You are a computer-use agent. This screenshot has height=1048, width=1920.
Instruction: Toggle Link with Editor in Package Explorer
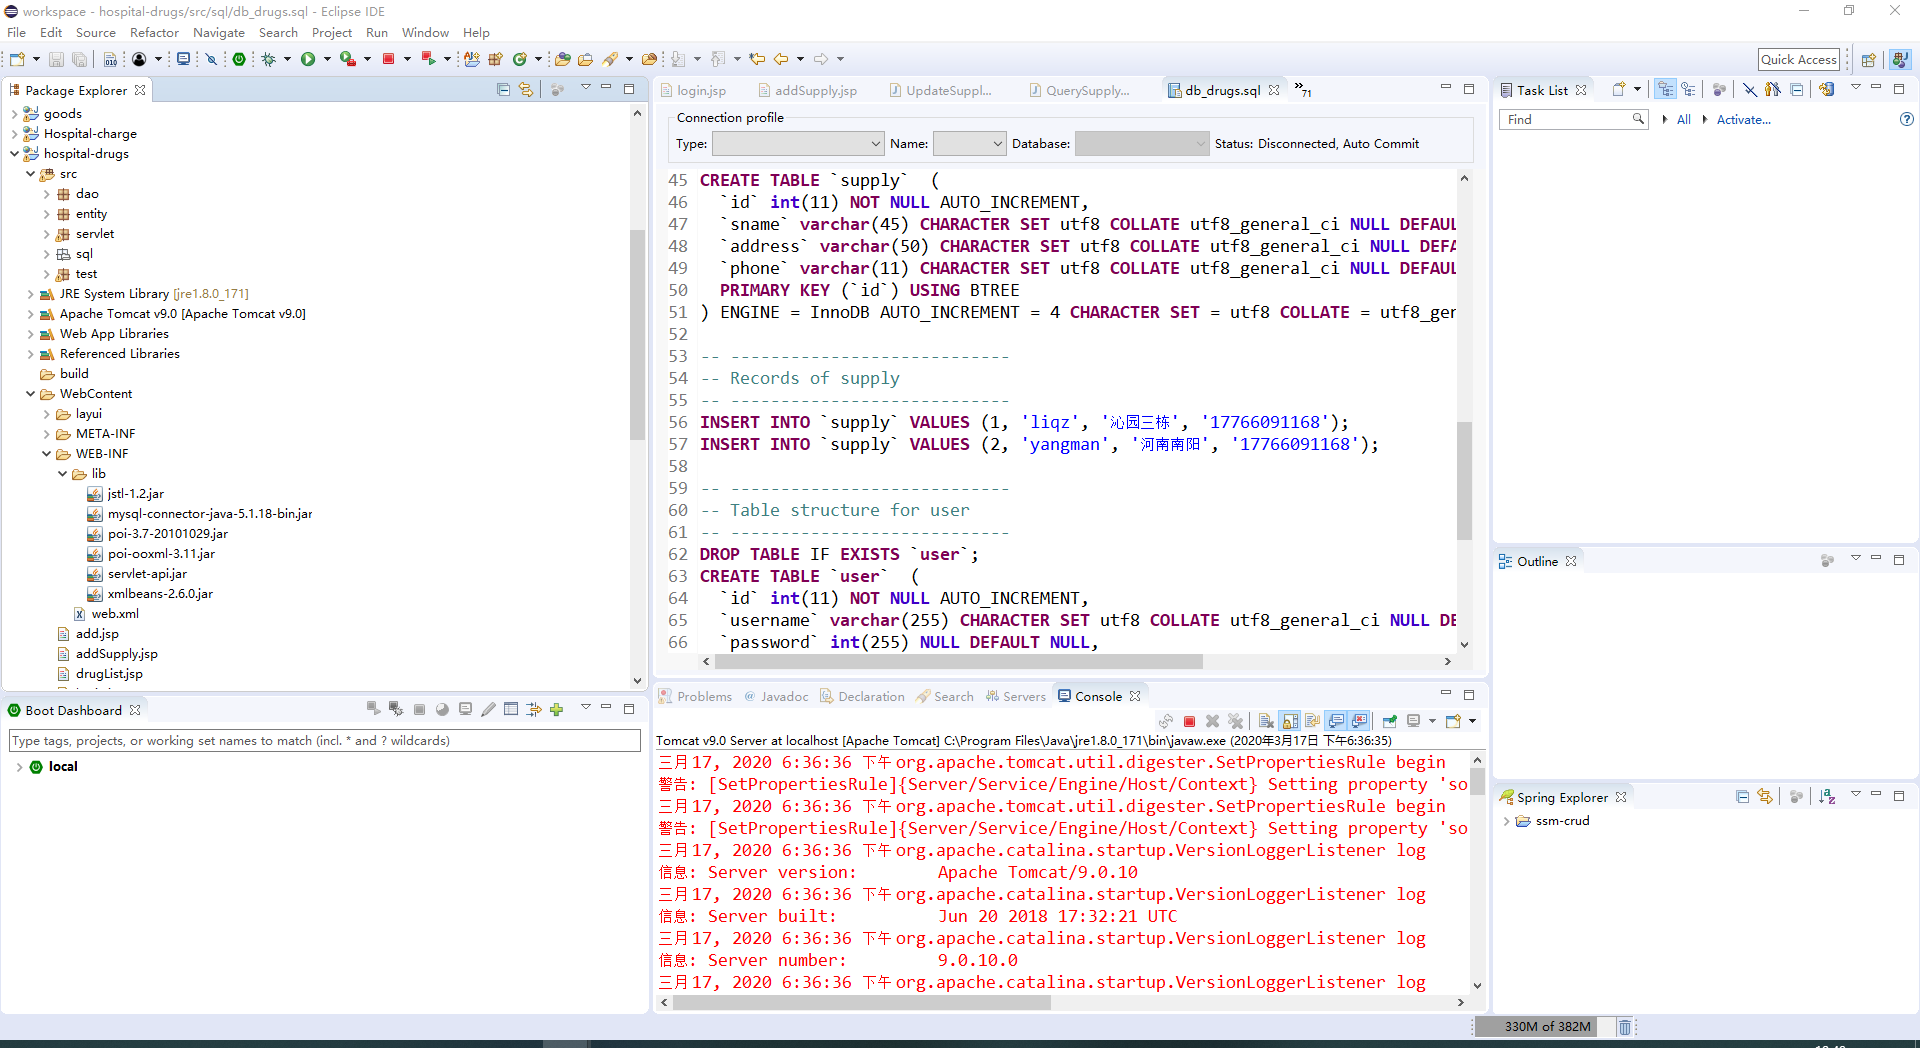click(x=526, y=90)
